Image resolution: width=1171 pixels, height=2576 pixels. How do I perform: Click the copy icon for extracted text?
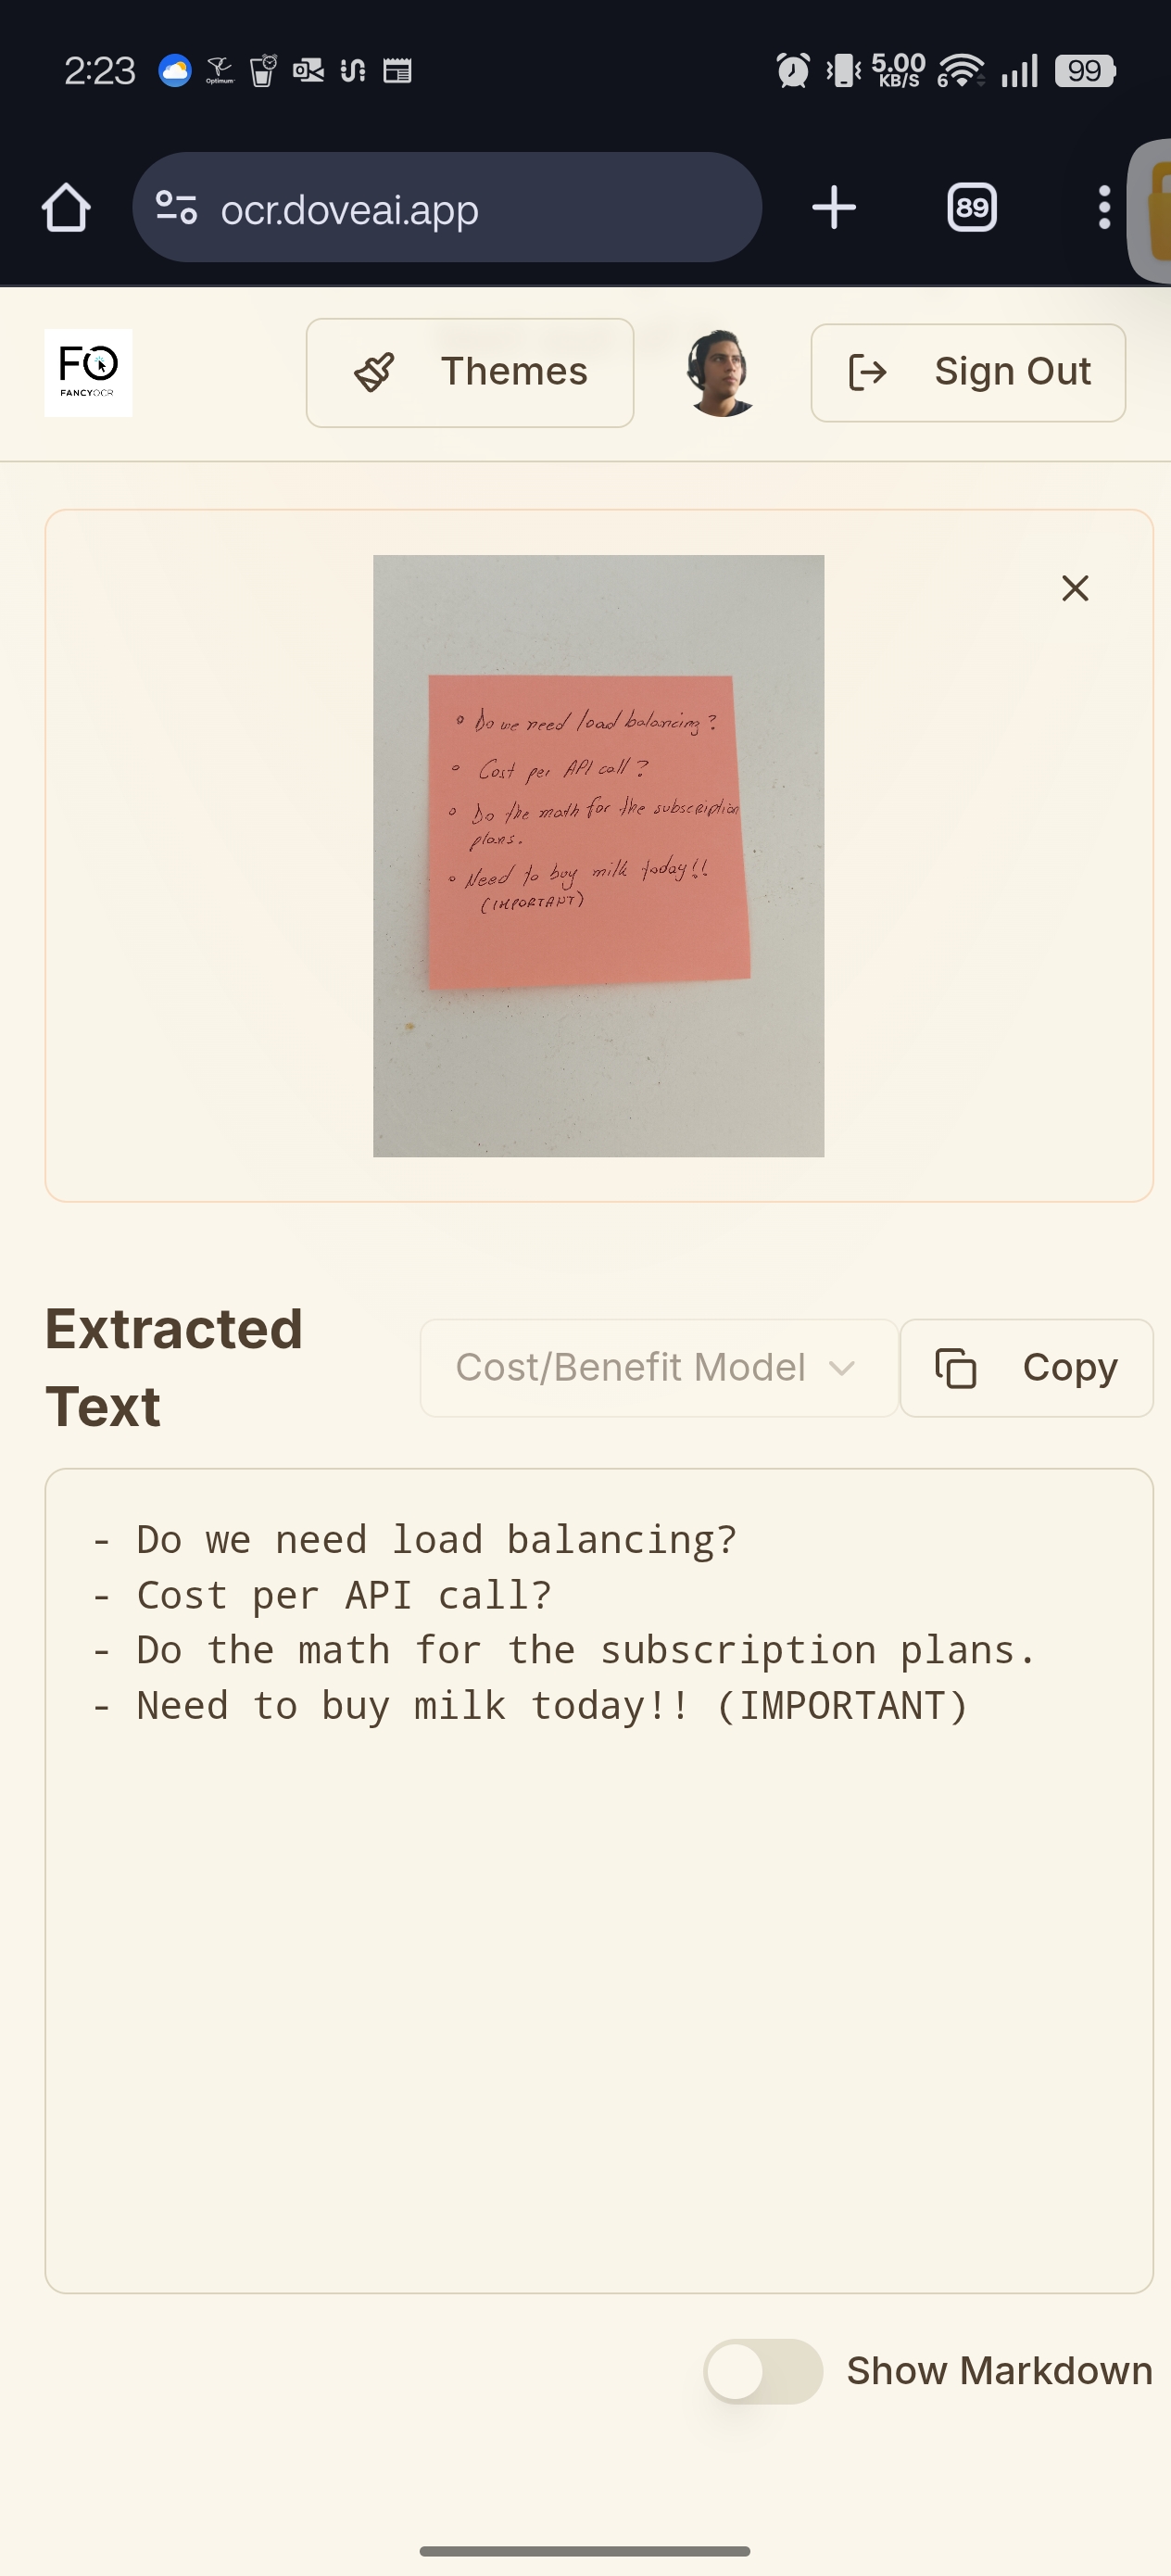pyautogui.click(x=956, y=1368)
